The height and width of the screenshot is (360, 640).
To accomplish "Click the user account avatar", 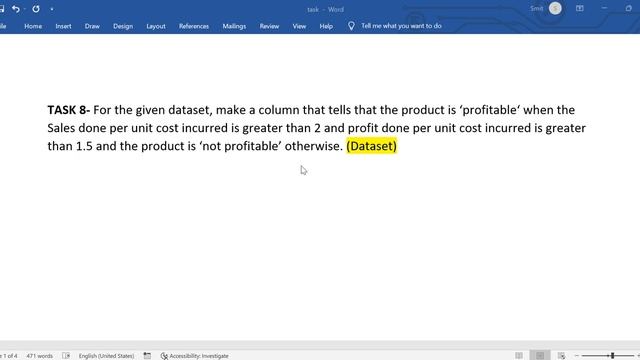I will [x=555, y=8].
